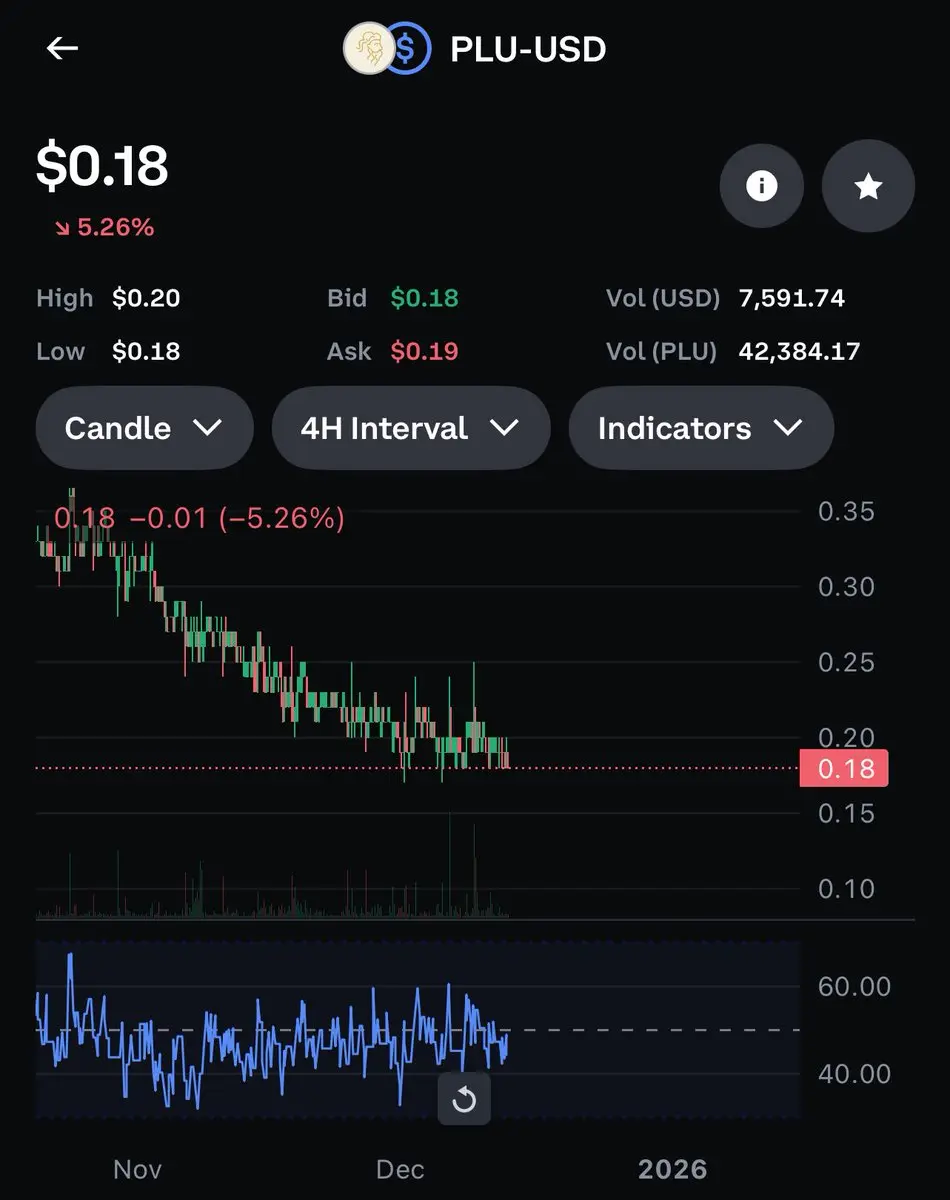Image resolution: width=950 pixels, height=1200 pixels.
Task: Tap chart legend 0.18 −0.01 (−5.26%)
Action: pyautogui.click(x=199, y=518)
